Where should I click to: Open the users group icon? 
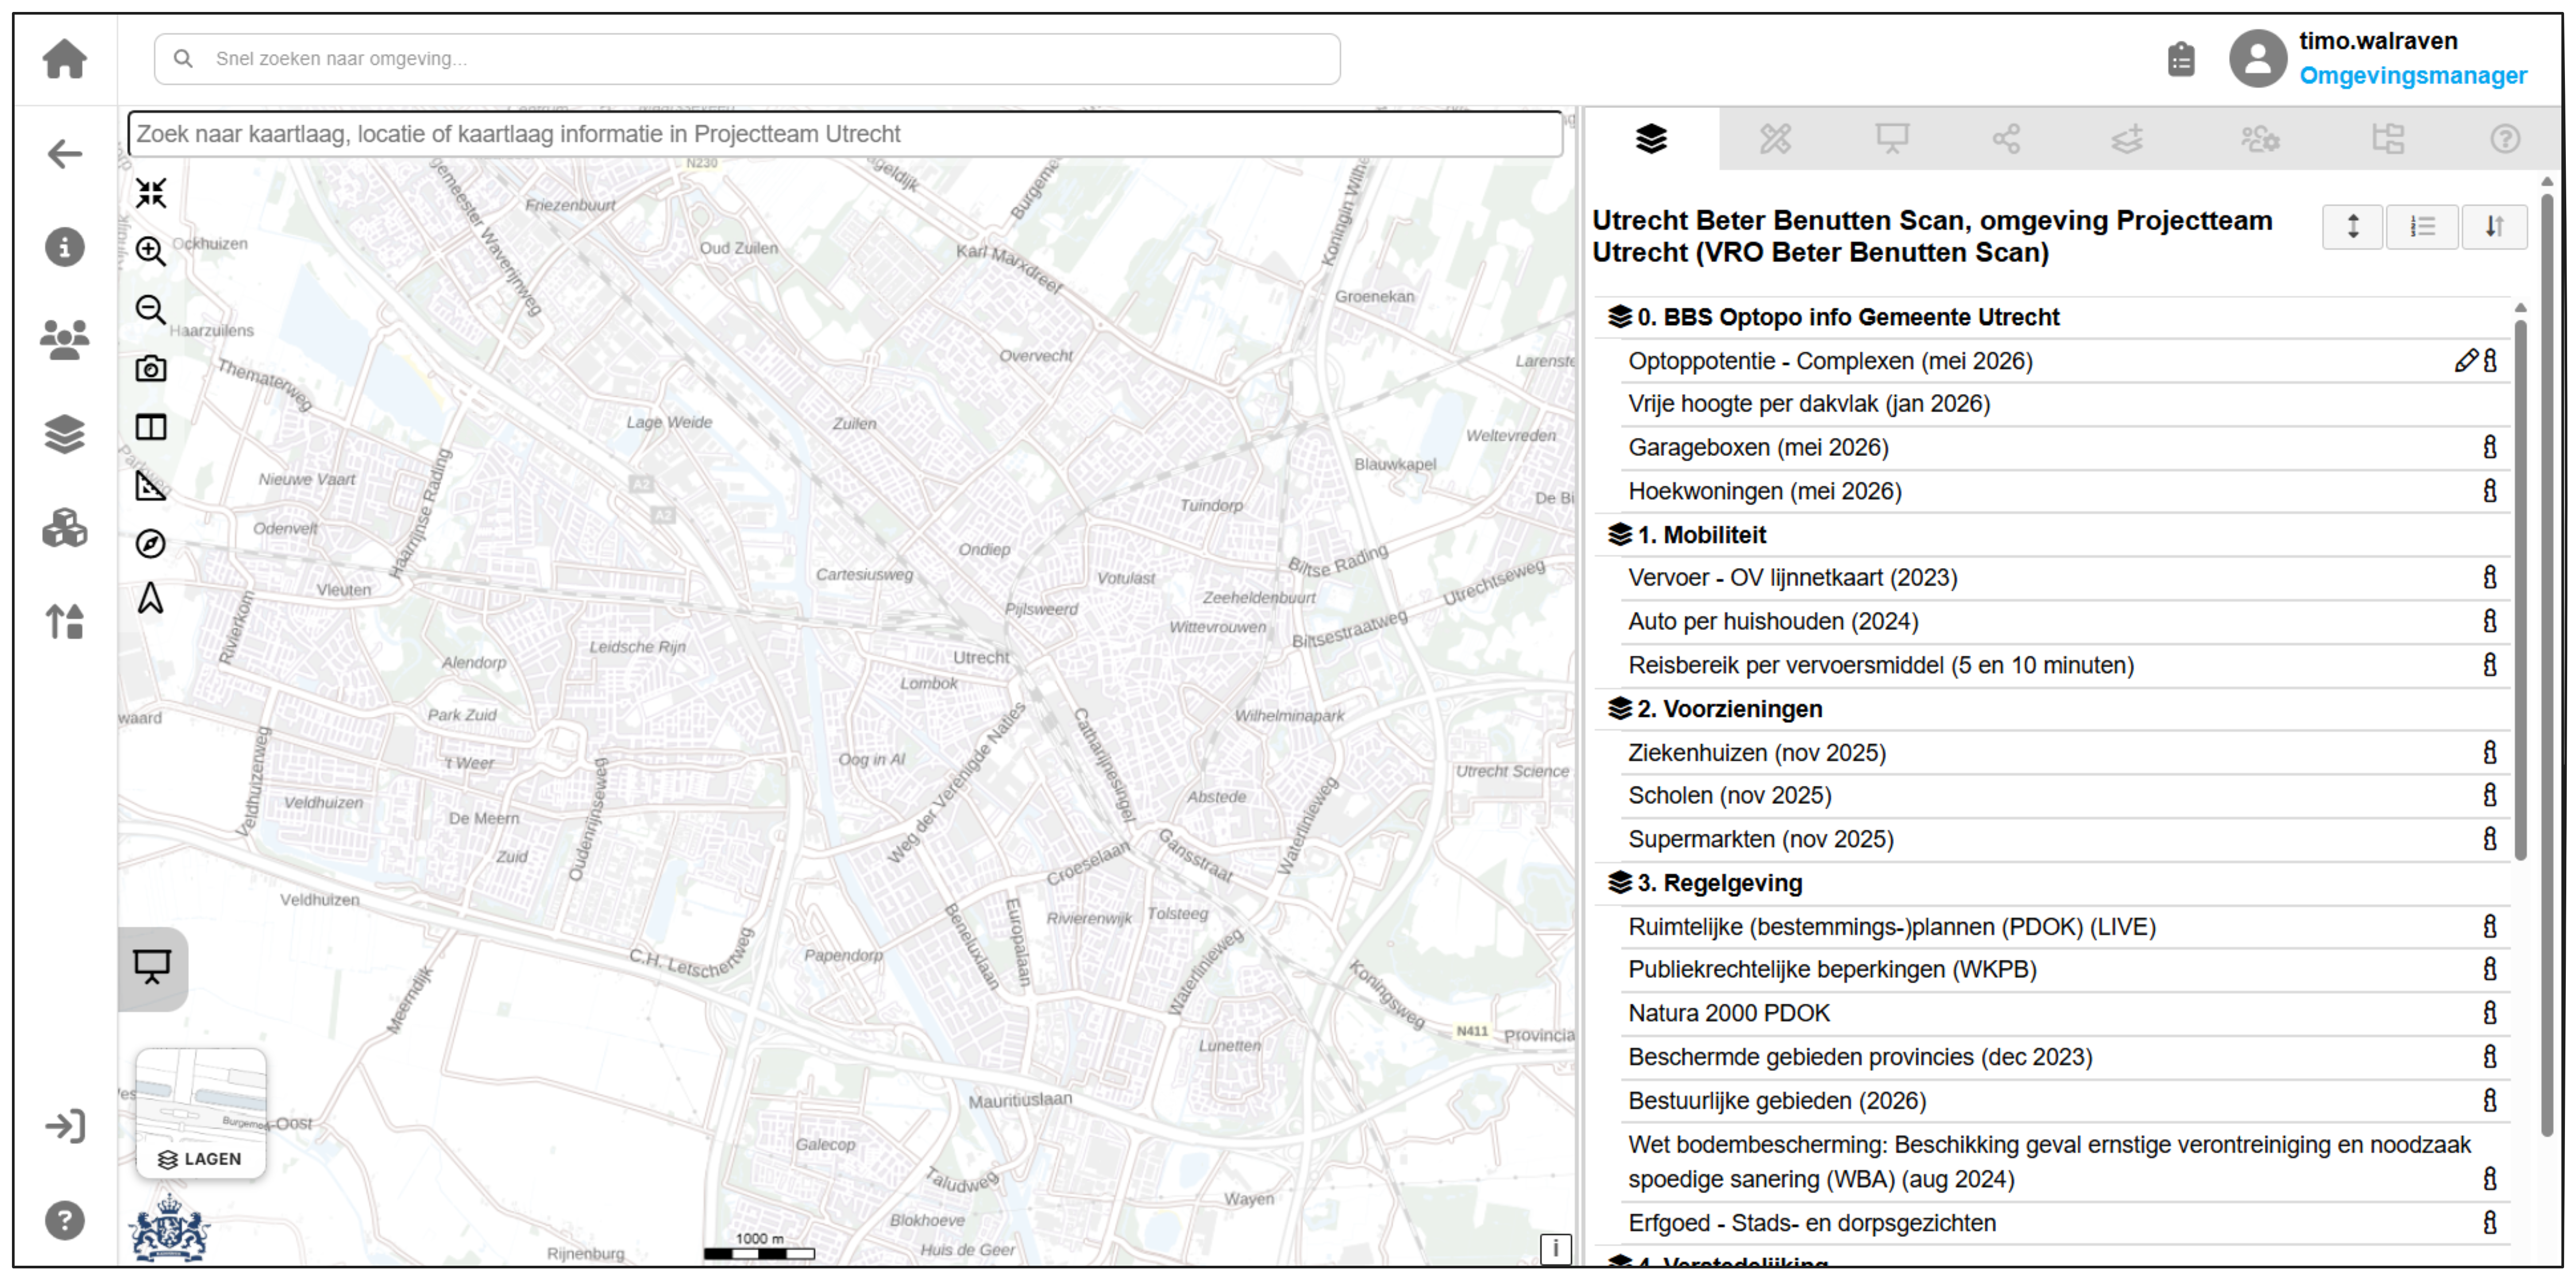pos(65,340)
